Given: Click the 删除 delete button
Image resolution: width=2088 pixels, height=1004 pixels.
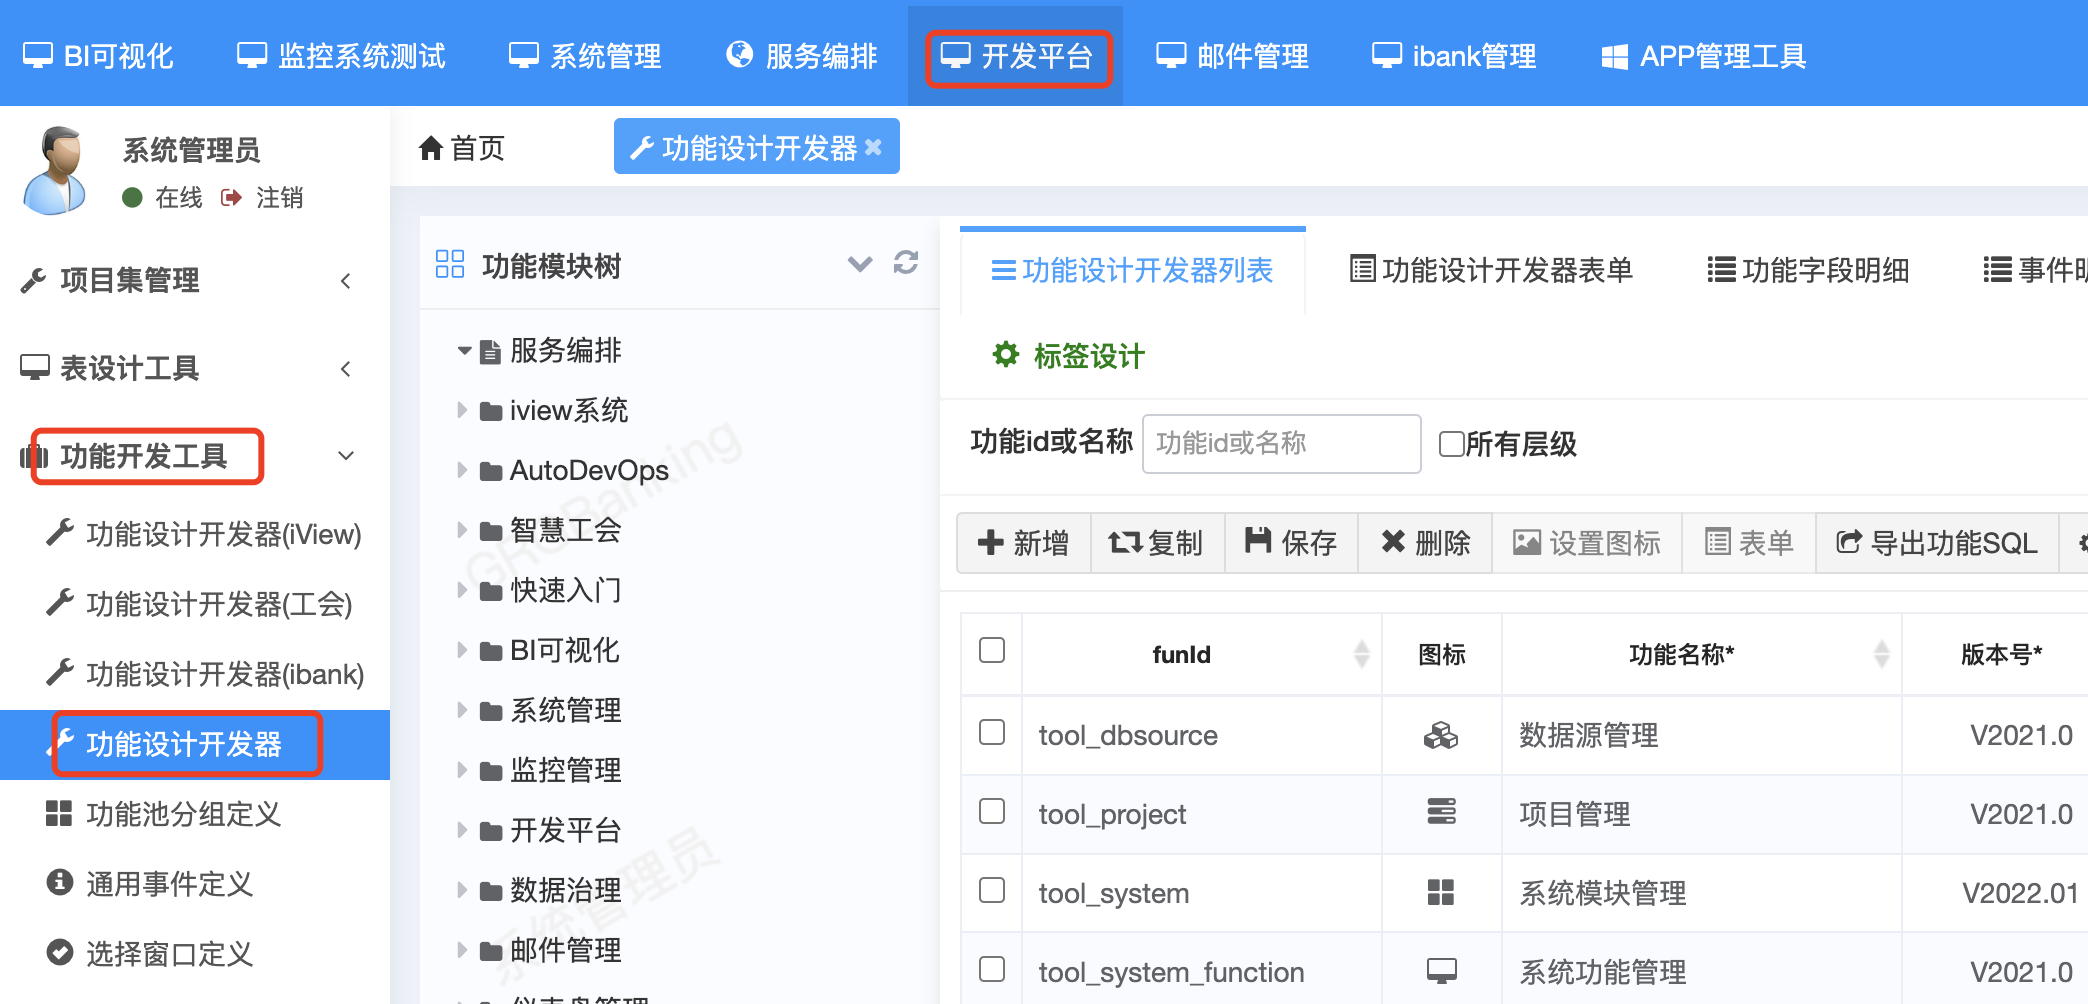Looking at the screenshot, I should coord(1425,543).
